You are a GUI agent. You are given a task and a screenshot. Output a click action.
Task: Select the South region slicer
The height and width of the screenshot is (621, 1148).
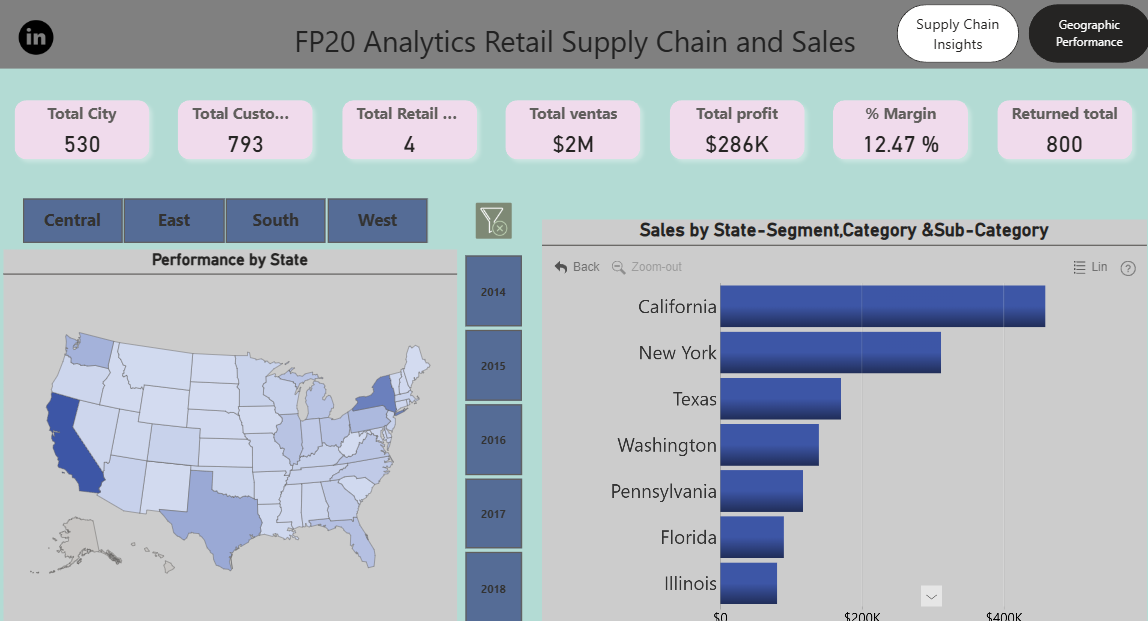(x=275, y=220)
